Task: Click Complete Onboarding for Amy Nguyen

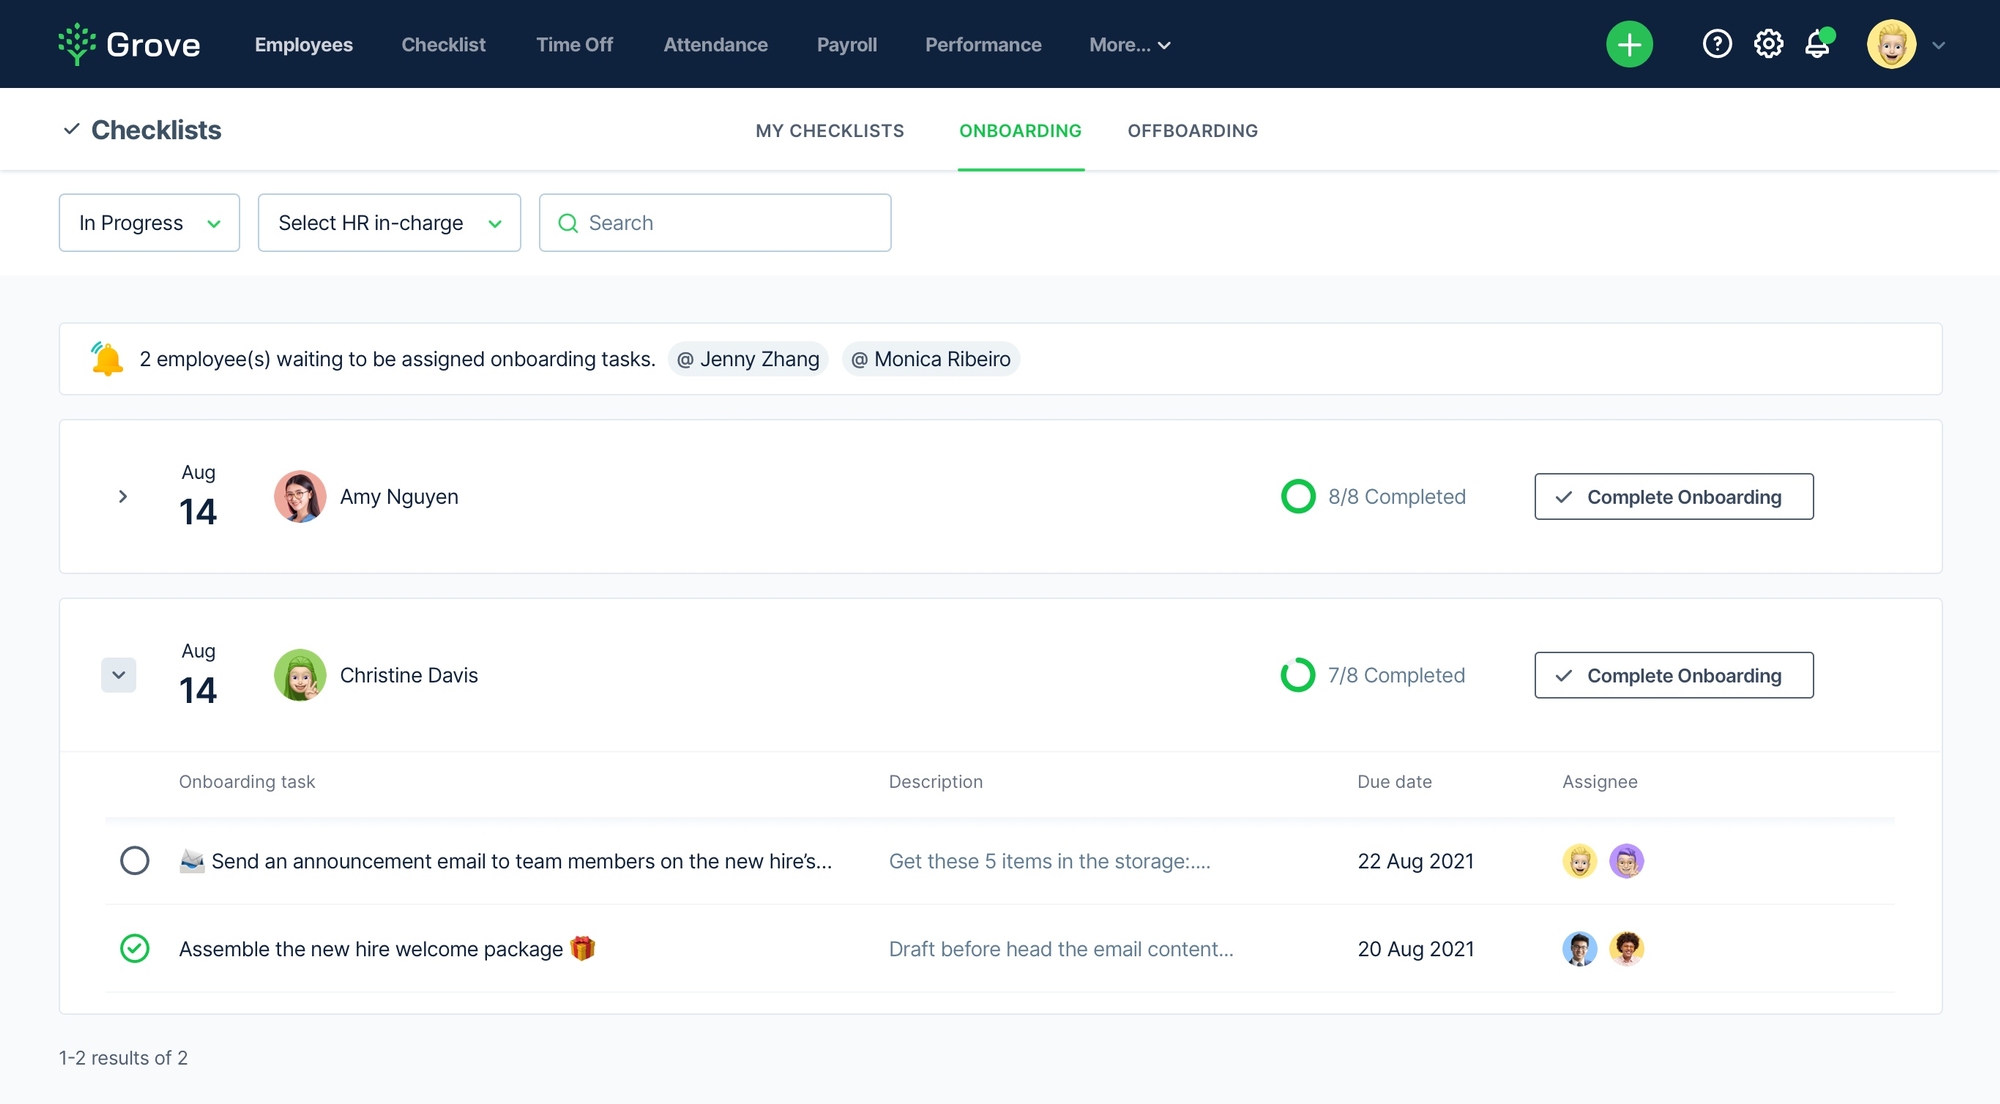Action: point(1673,496)
